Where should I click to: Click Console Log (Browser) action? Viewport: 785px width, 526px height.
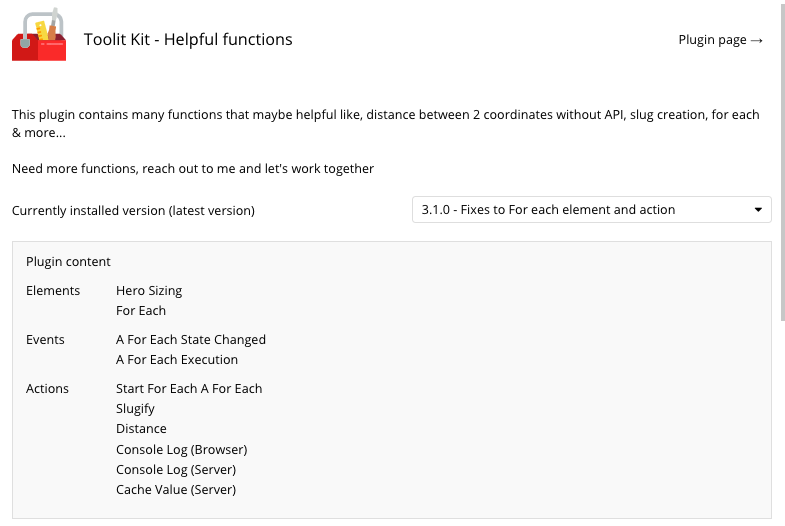(181, 450)
